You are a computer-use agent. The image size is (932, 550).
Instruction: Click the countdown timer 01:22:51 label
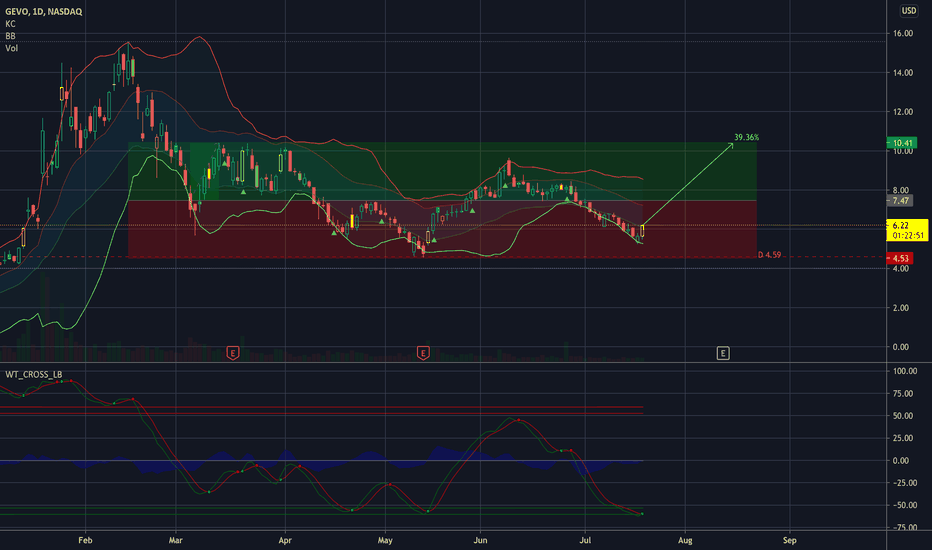coord(908,235)
